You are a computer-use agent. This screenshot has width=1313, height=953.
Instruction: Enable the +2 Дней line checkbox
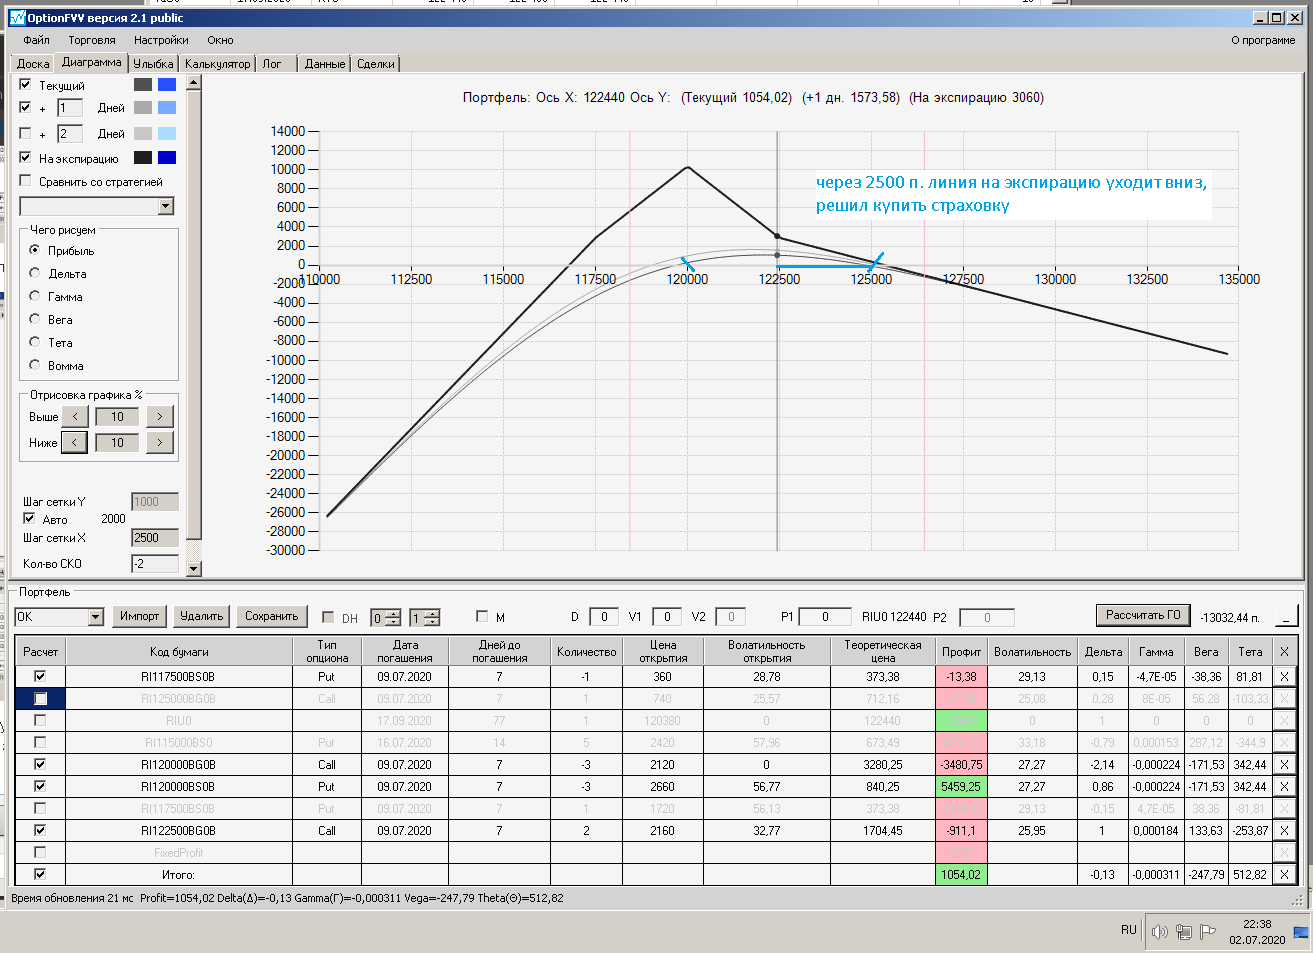click(26, 133)
